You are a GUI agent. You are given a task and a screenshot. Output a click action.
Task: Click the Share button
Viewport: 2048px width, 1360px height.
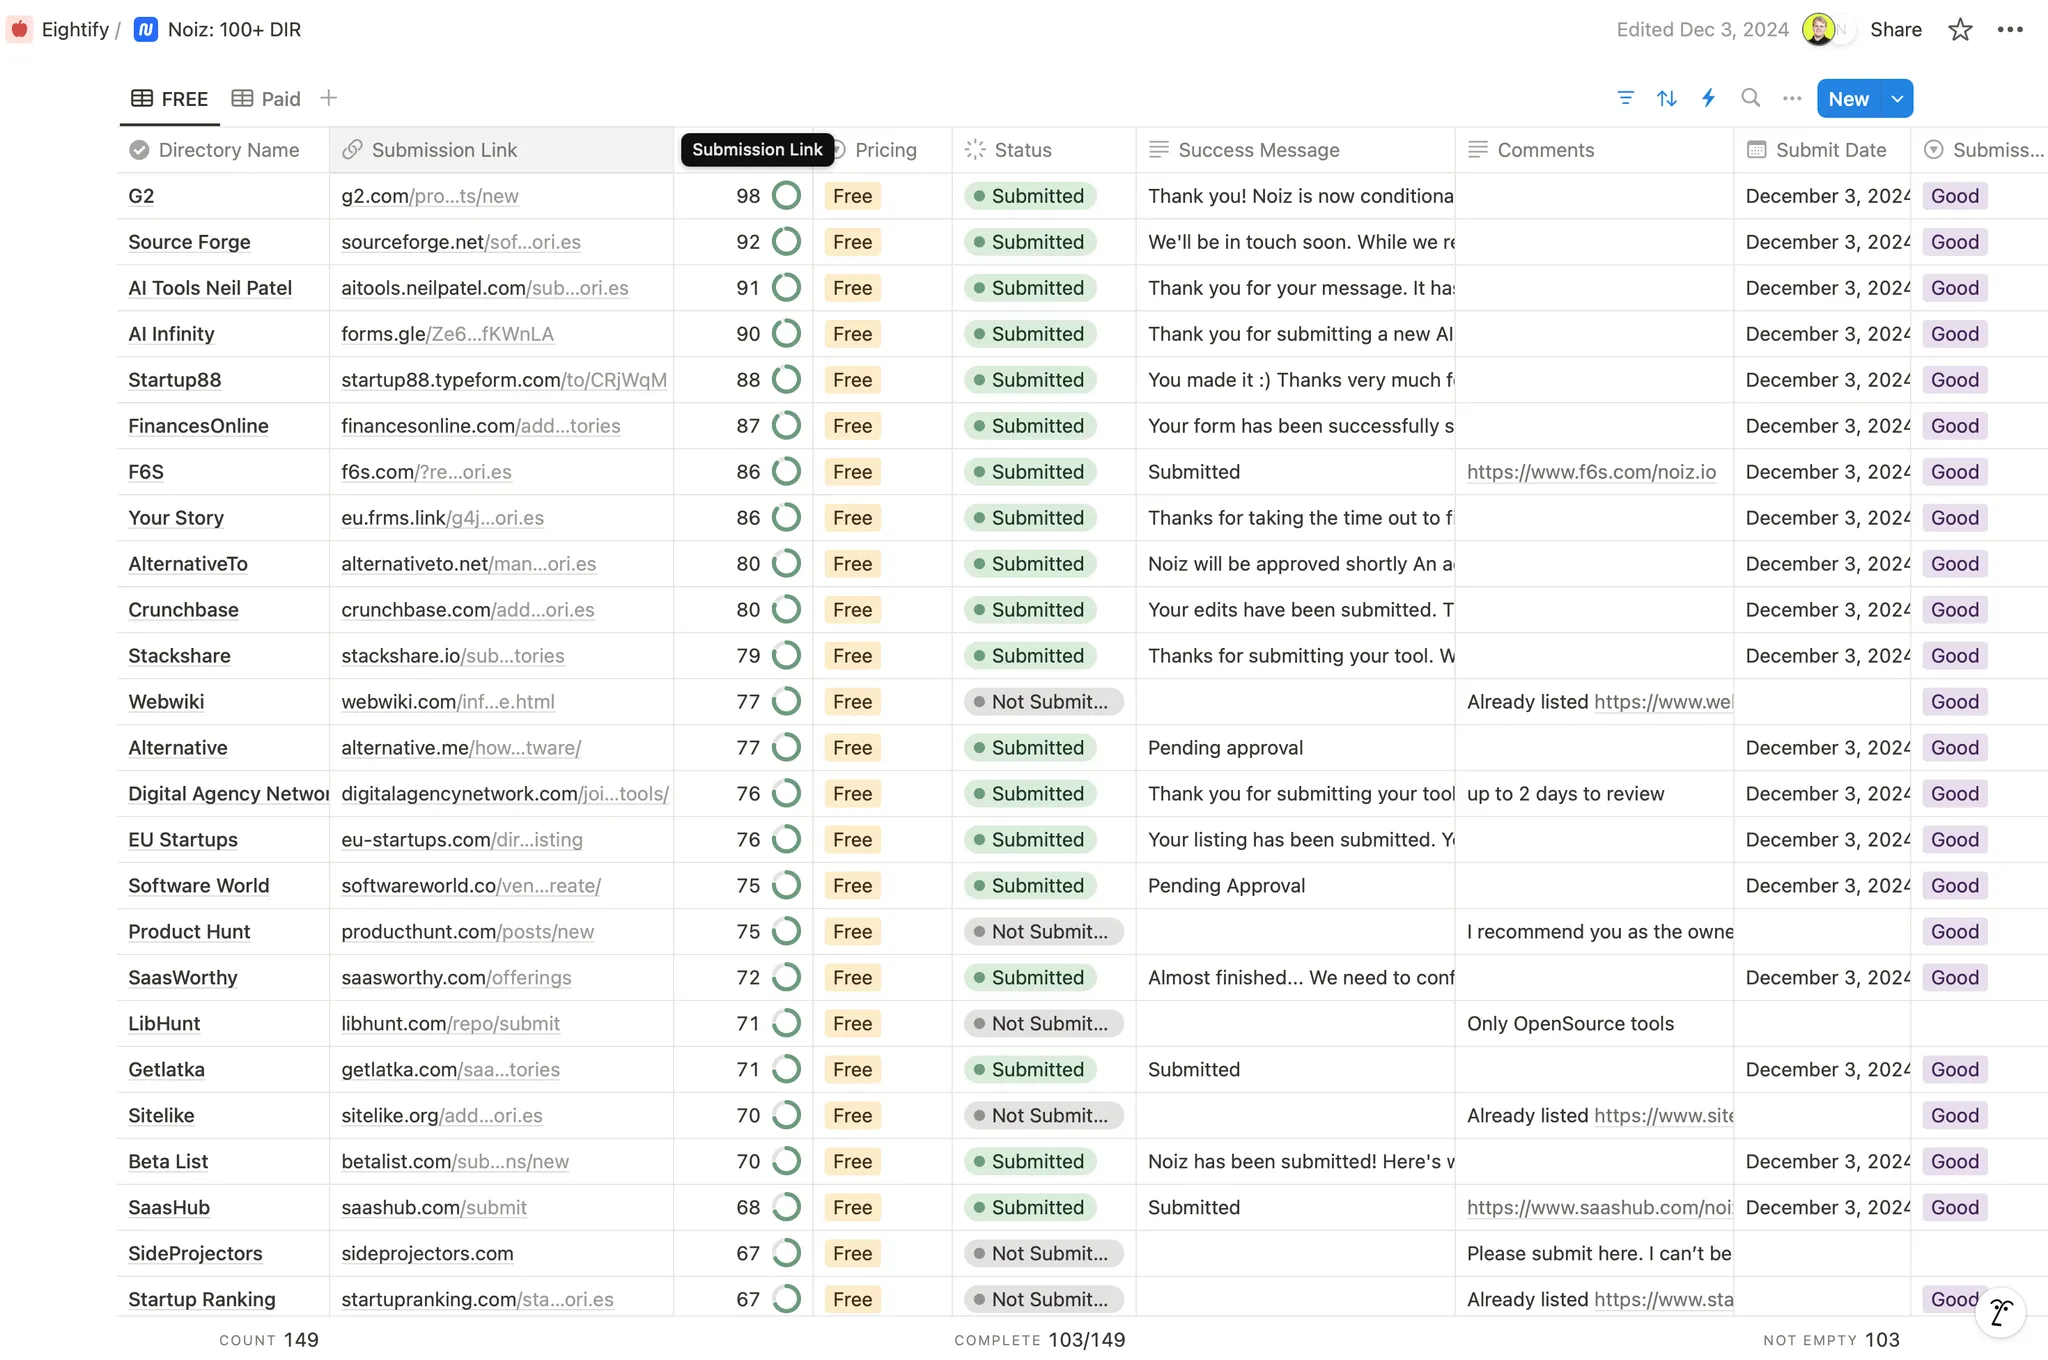pyautogui.click(x=1896, y=30)
